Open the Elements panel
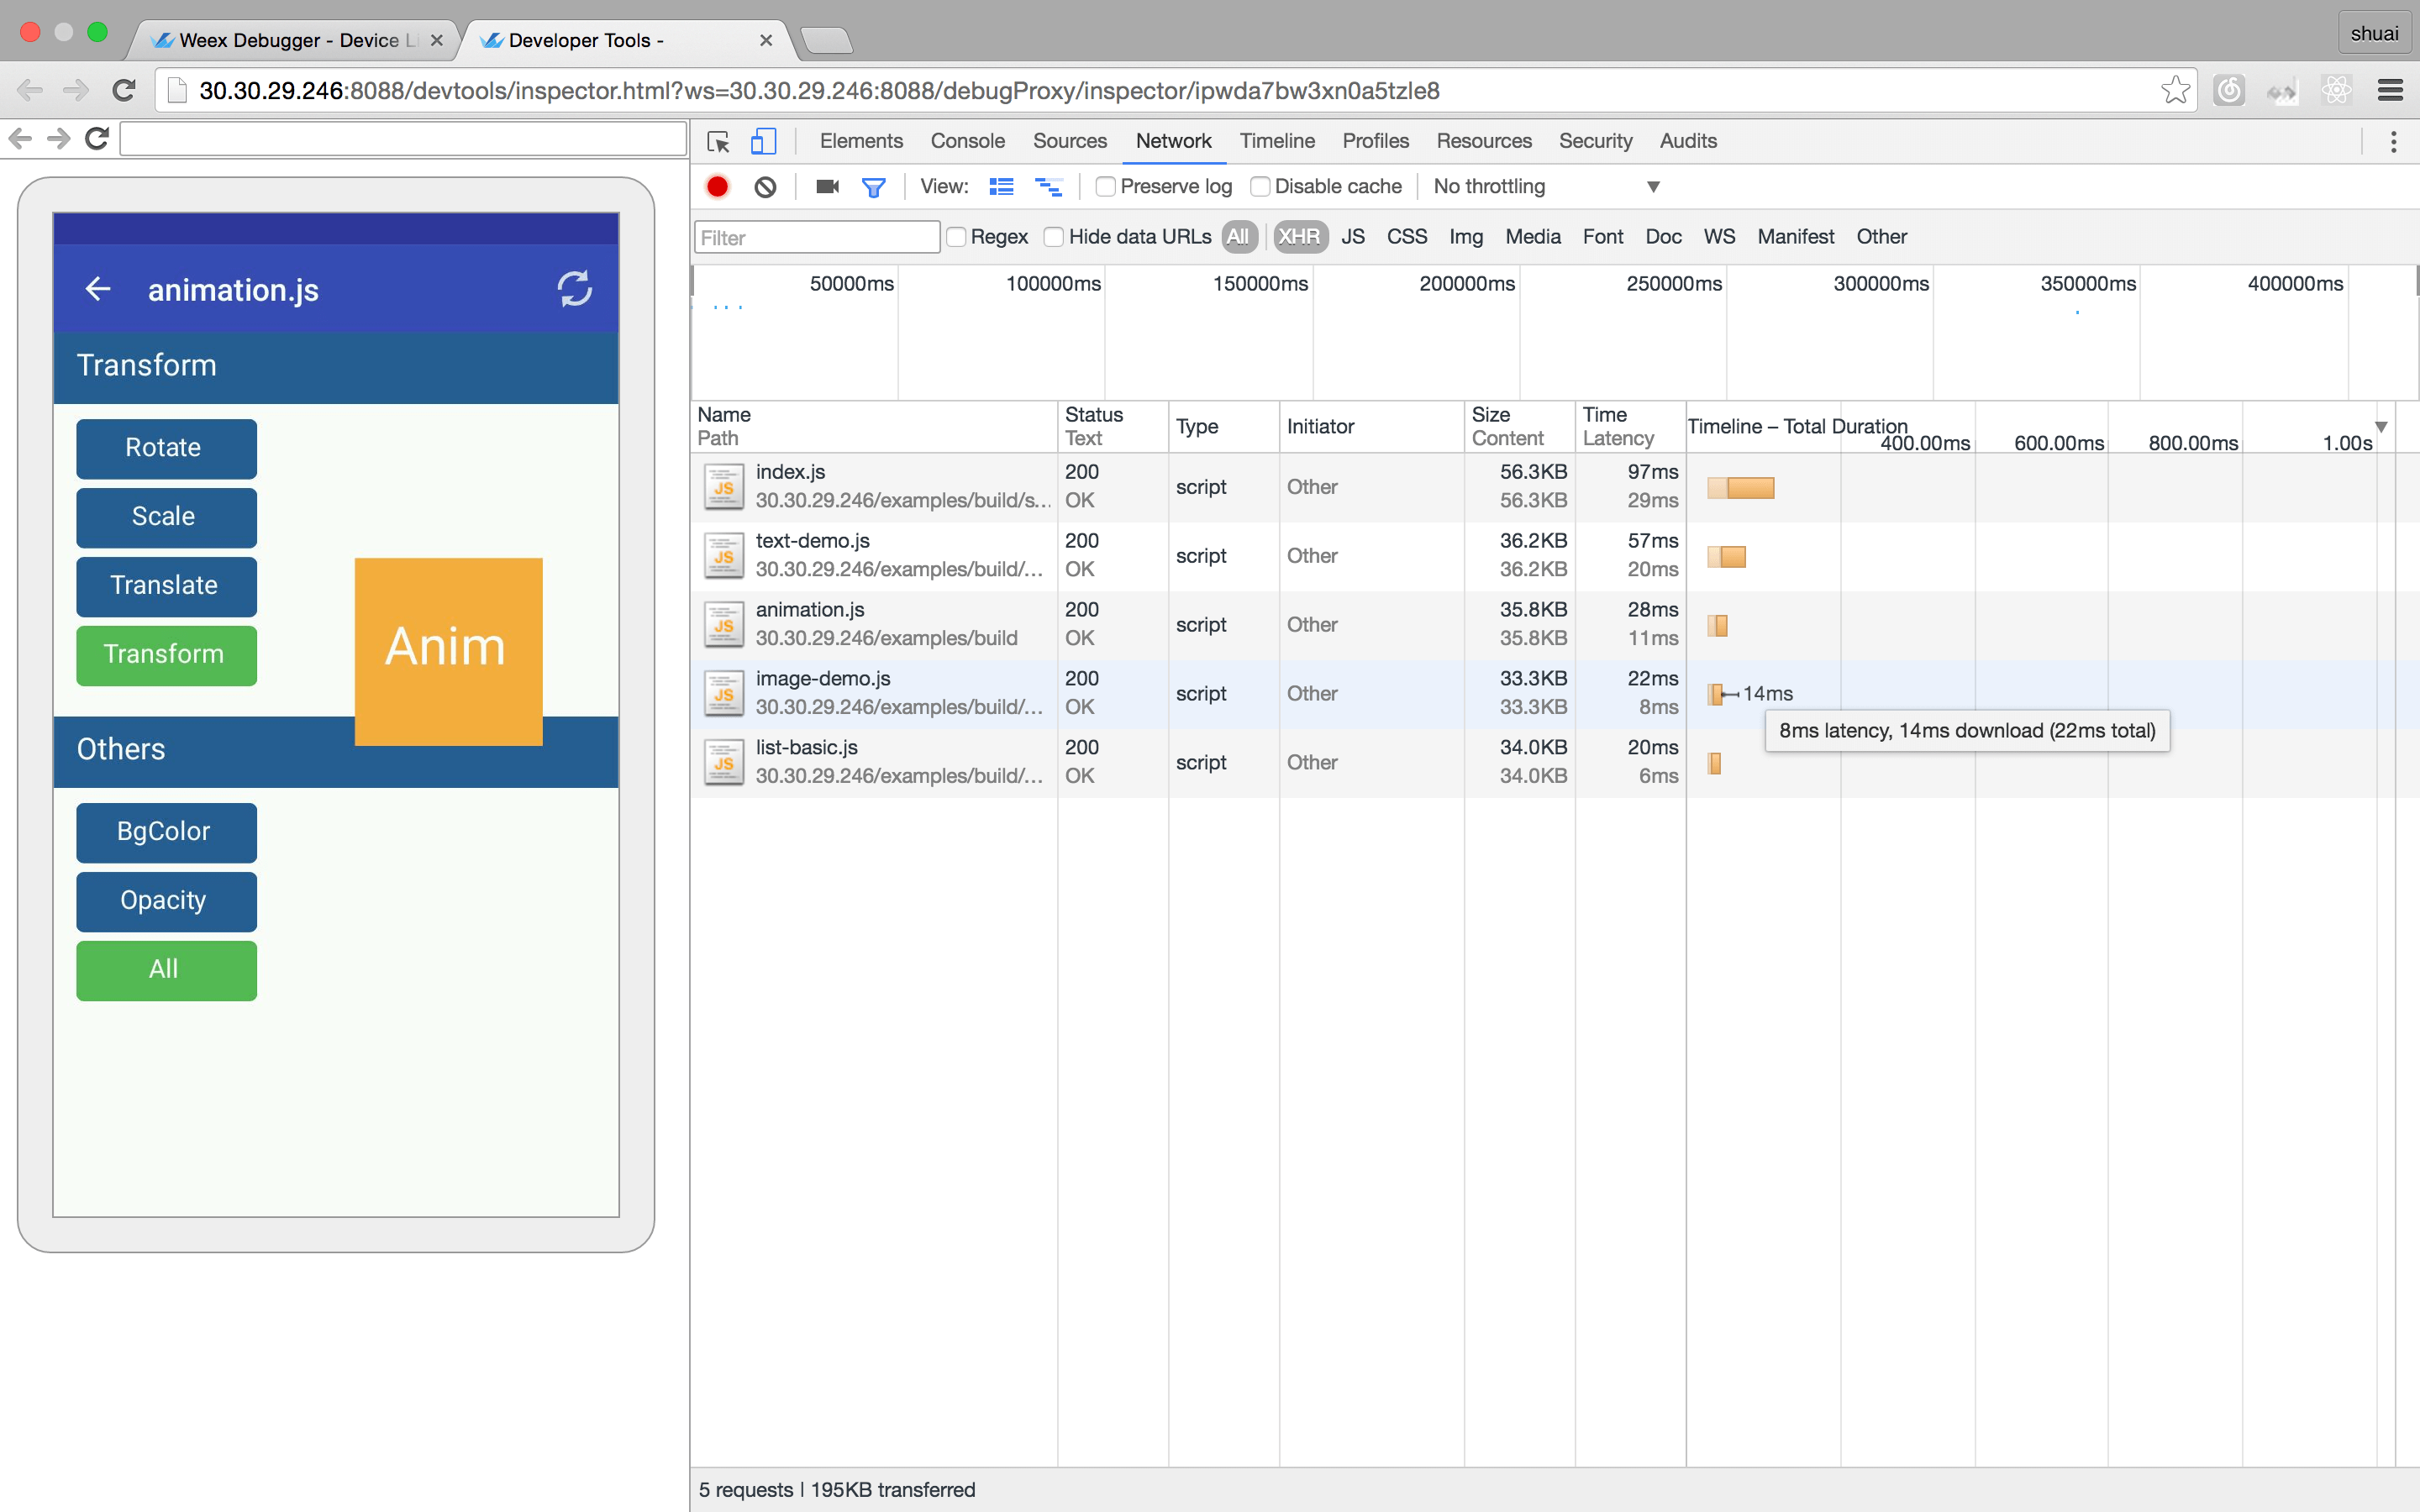 coord(861,141)
